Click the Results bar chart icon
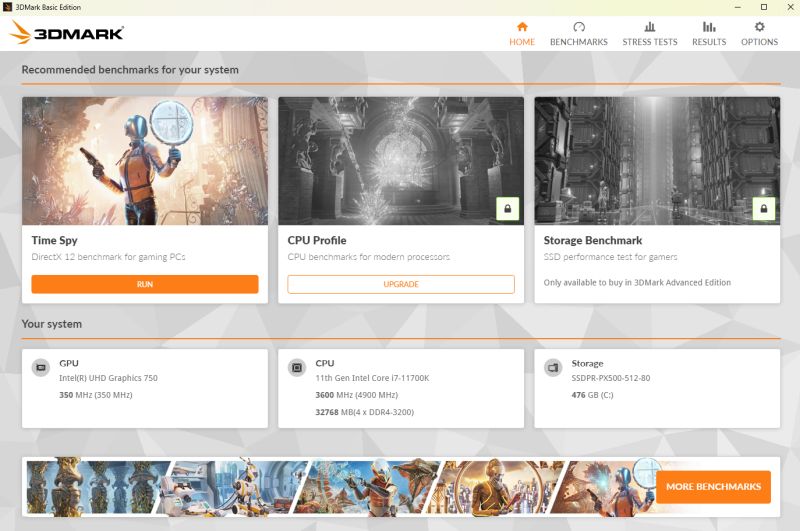The height and width of the screenshot is (531, 800). pos(709,27)
